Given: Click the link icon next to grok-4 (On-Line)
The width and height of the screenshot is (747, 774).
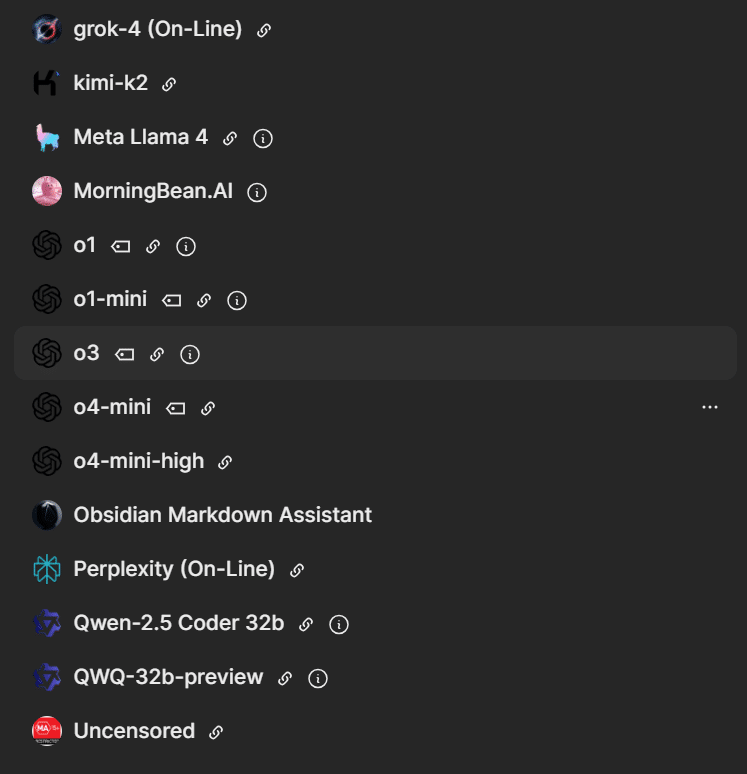Looking at the screenshot, I should [x=264, y=30].
